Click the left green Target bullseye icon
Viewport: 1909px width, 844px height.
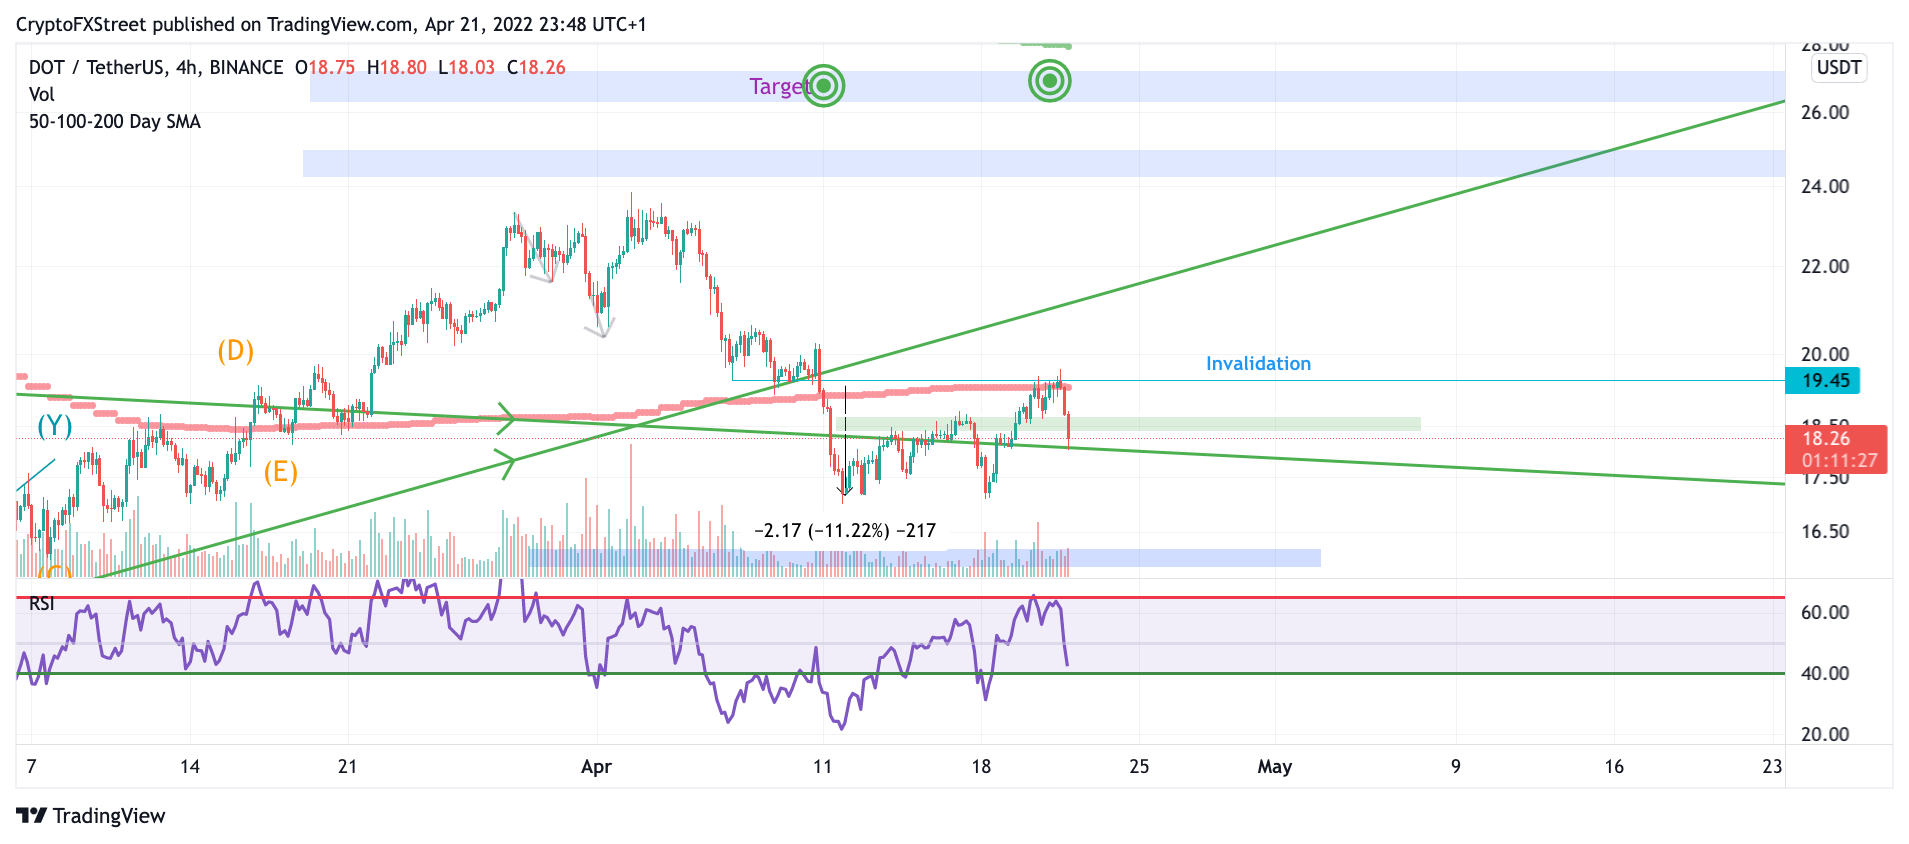click(x=824, y=86)
